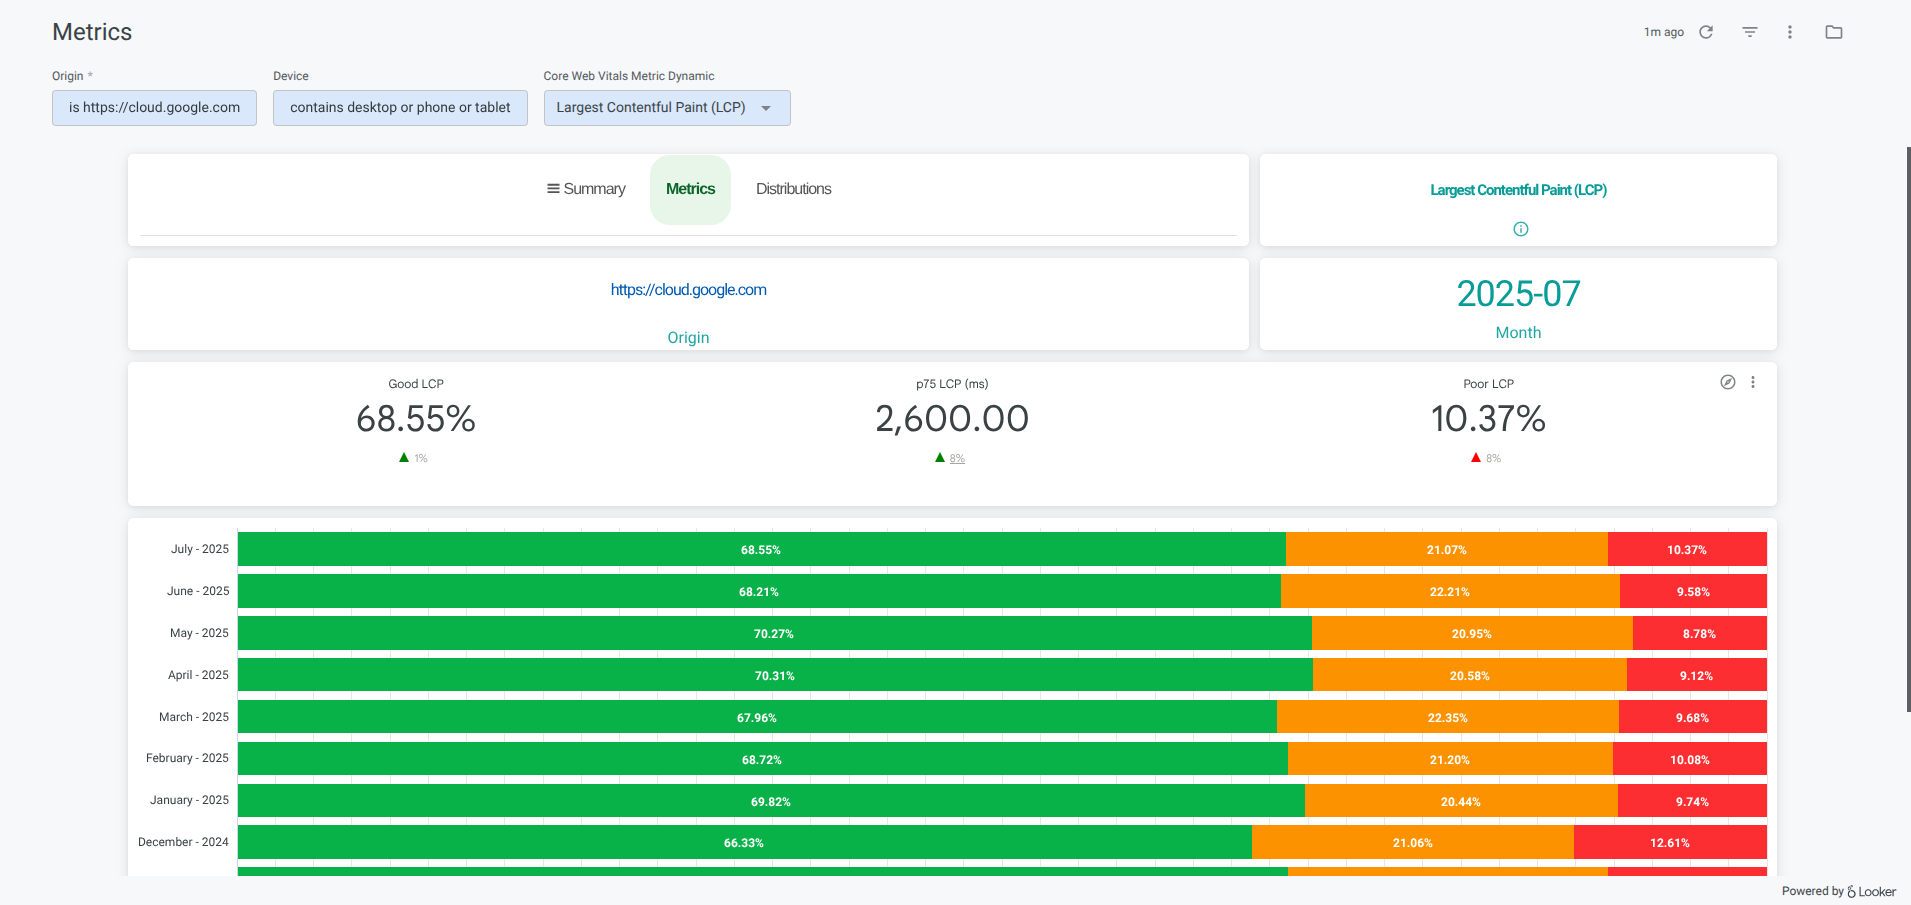Edit Origin filter cloud.google.com
1911x905 pixels.
pos(154,108)
